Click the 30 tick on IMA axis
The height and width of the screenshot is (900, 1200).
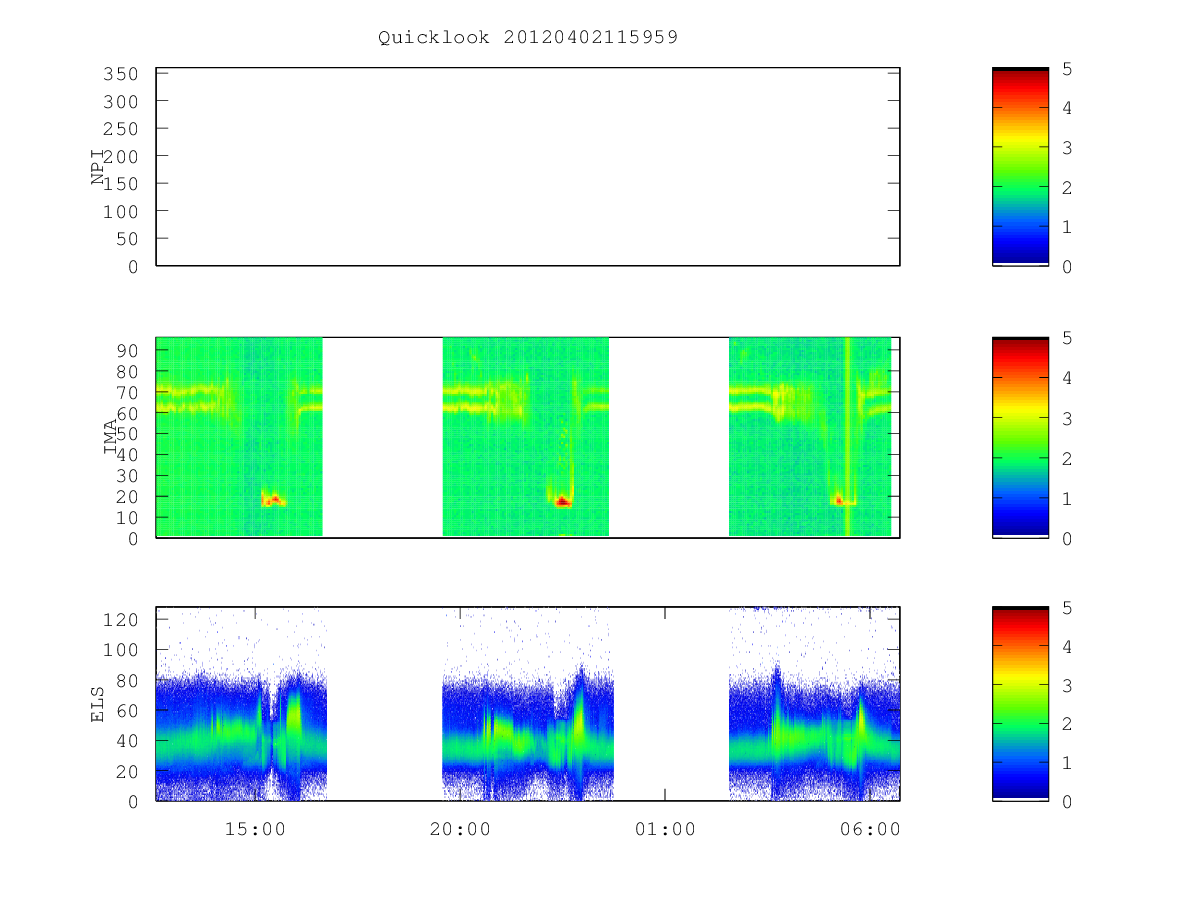coord(126,475)
